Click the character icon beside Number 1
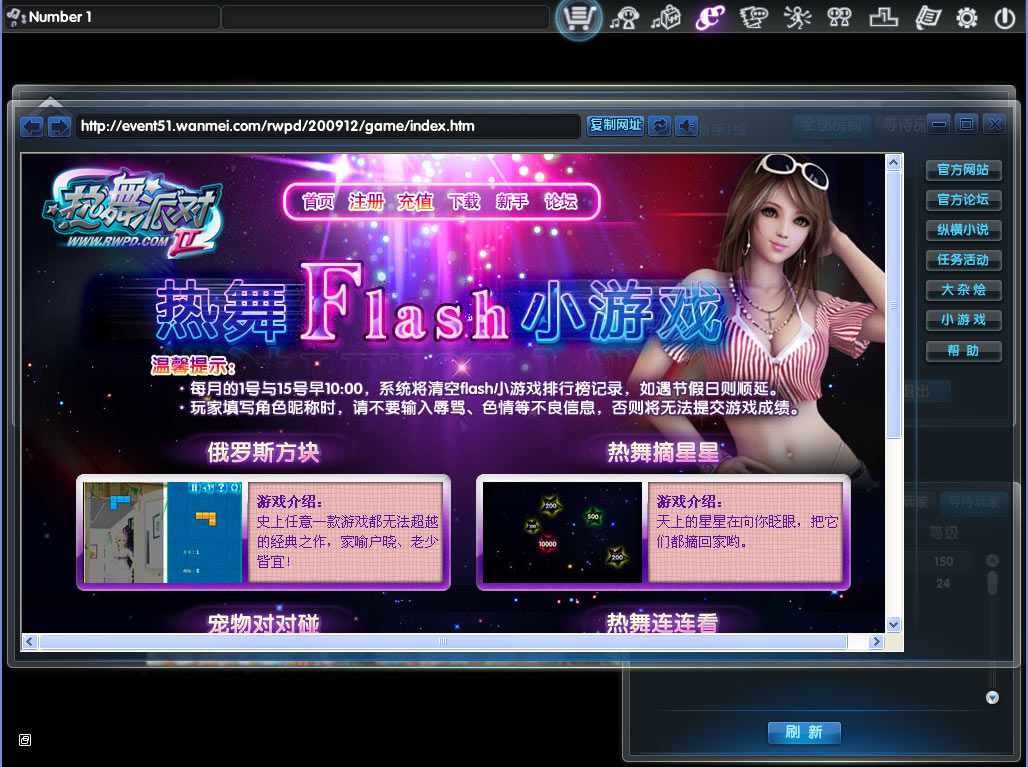Viewport: 1028px width, 767px height. [x=16, y=17]
